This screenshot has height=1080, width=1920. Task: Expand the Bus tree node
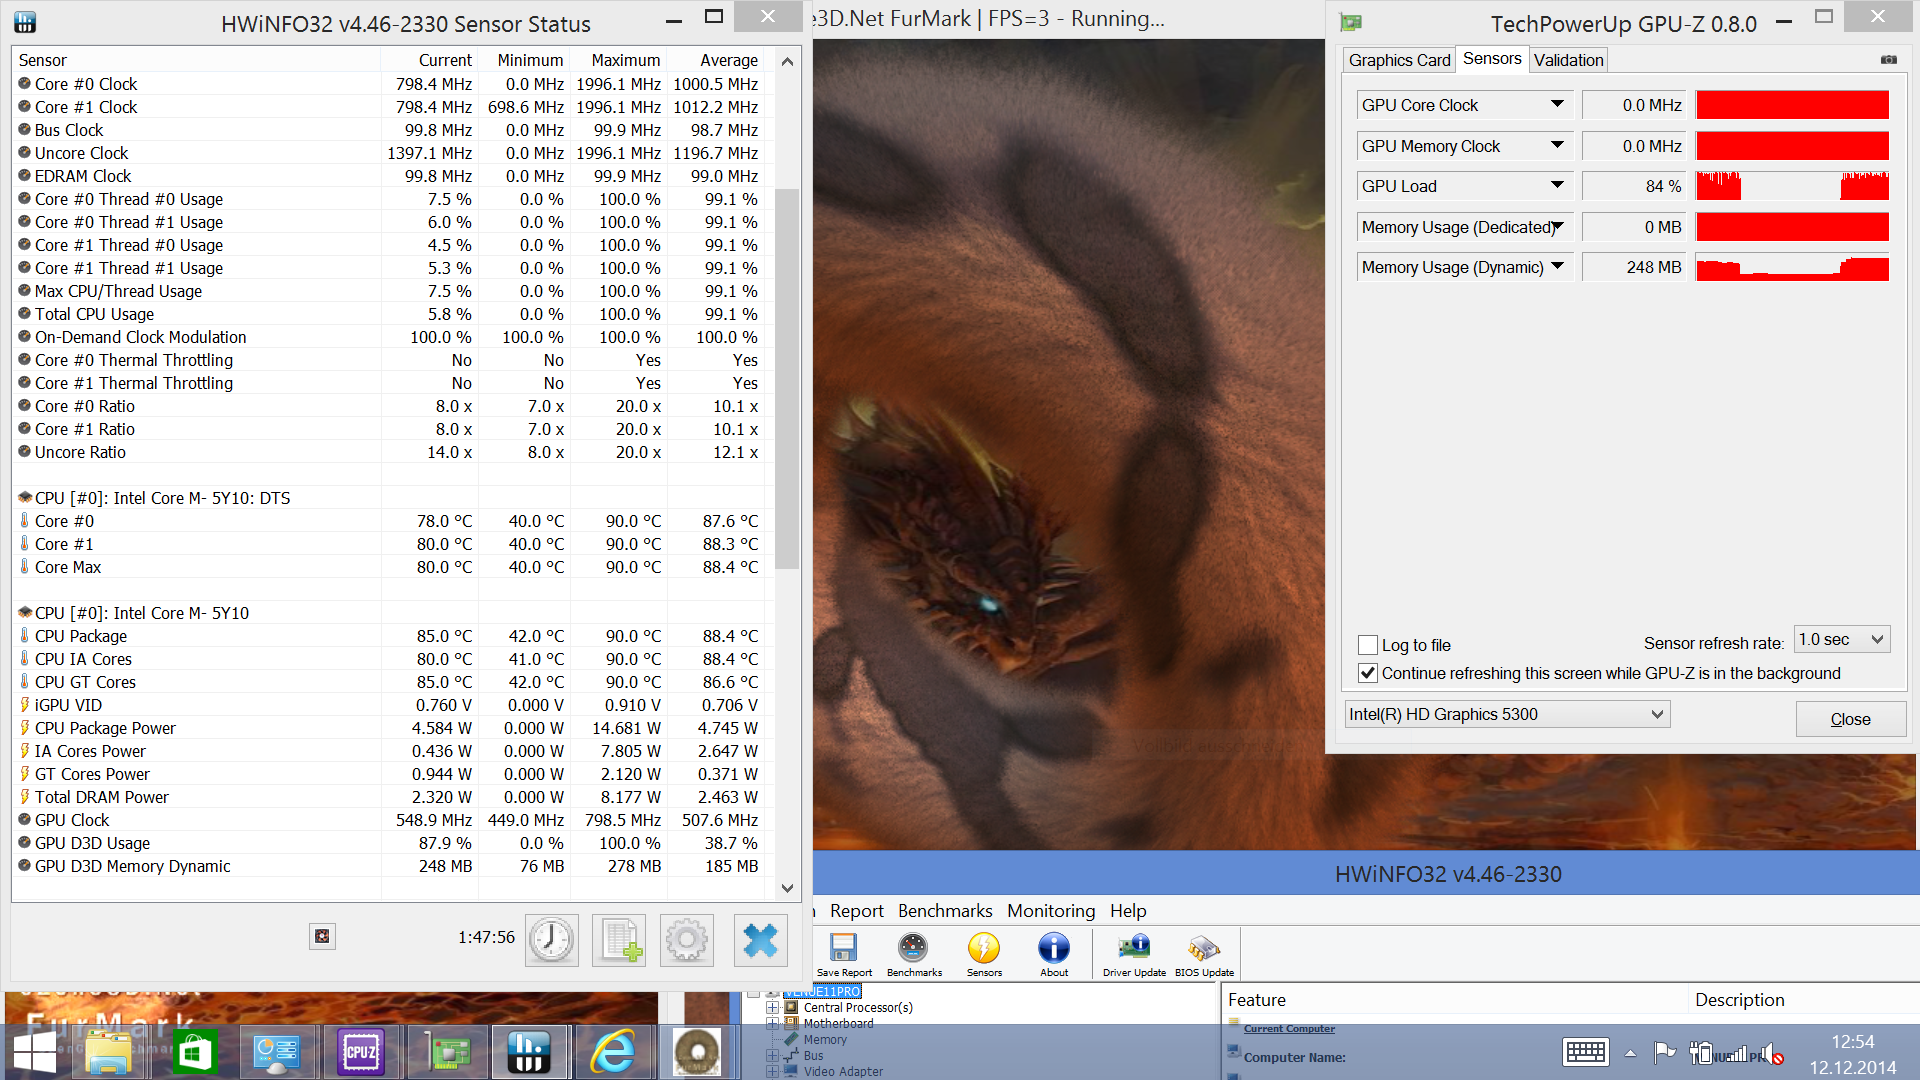click(x=772, y=1055)
